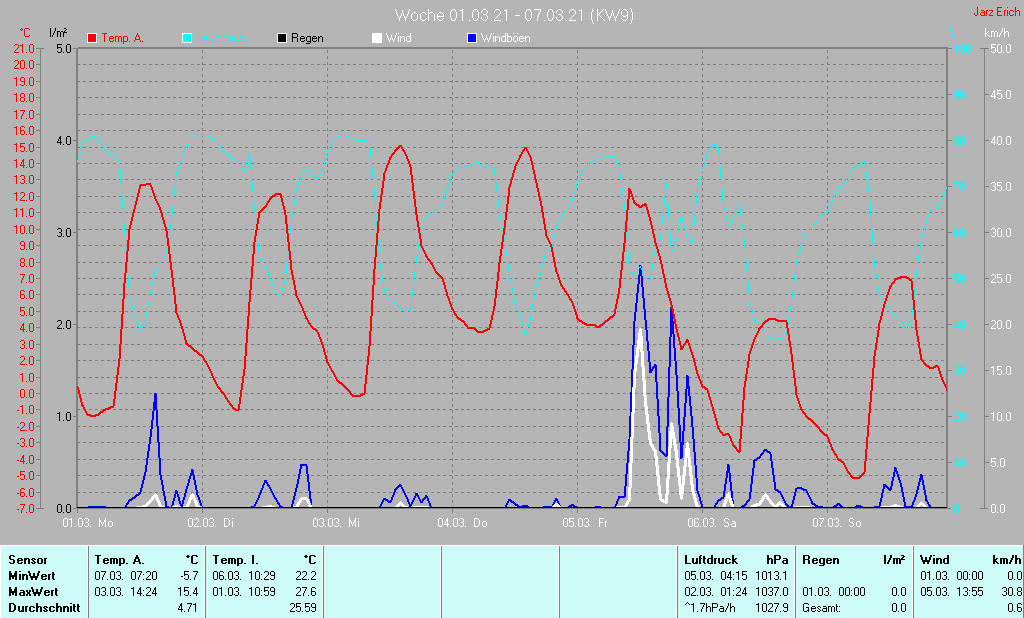Click the '^1.7hPa/h' pressure trend text
Screen dimensions: 1024x618
pyautogui.click(x=710, y=608)
